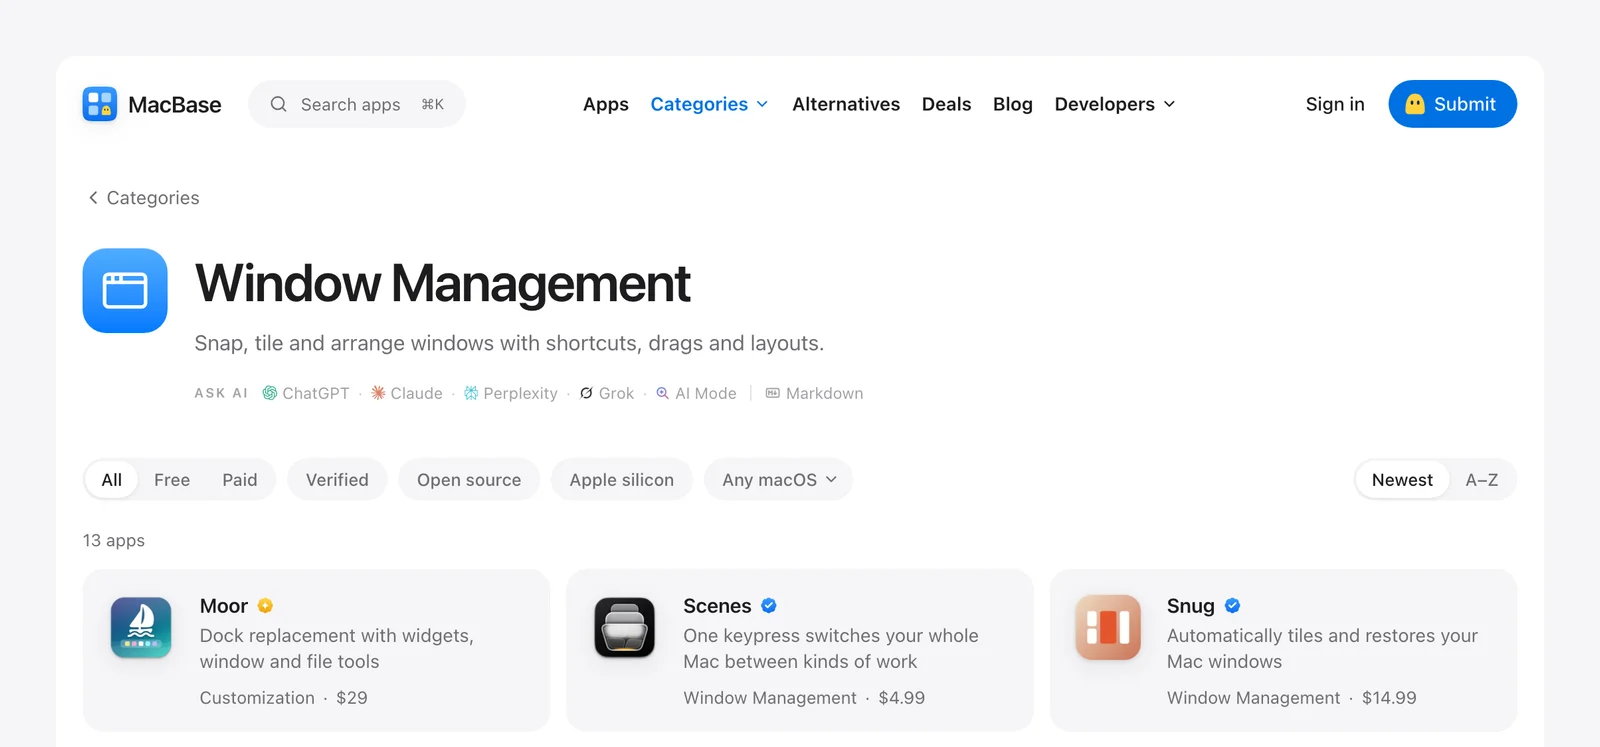This screenshot has height=747, width=1600.
Task: Click the Perplexity logo icon
Action: pos(471,393)
